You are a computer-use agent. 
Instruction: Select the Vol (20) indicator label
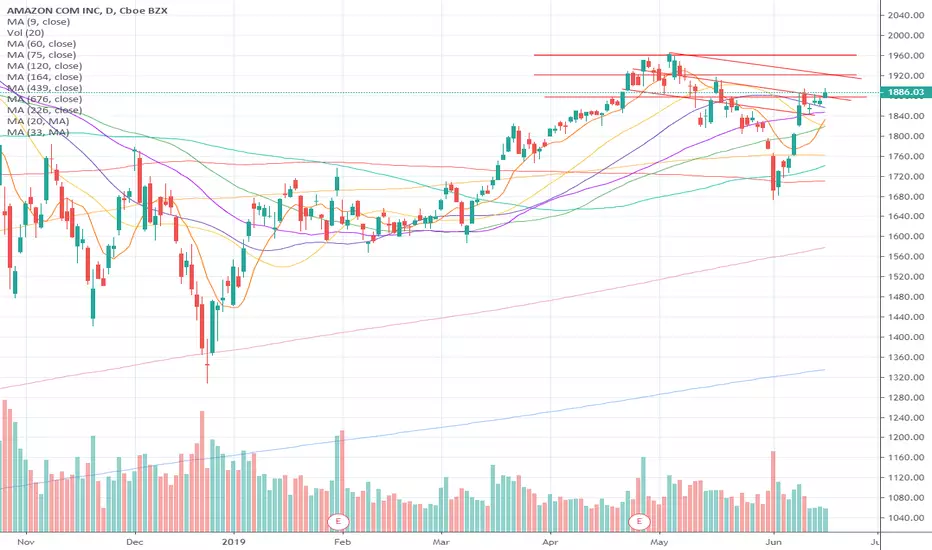(26, 33)
